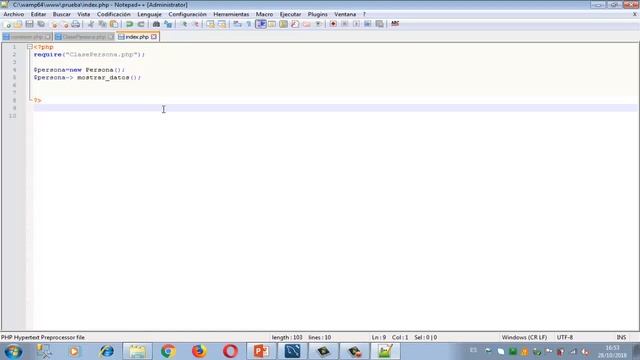
Task: Open the Macro menu
Action: pos(264,14)
